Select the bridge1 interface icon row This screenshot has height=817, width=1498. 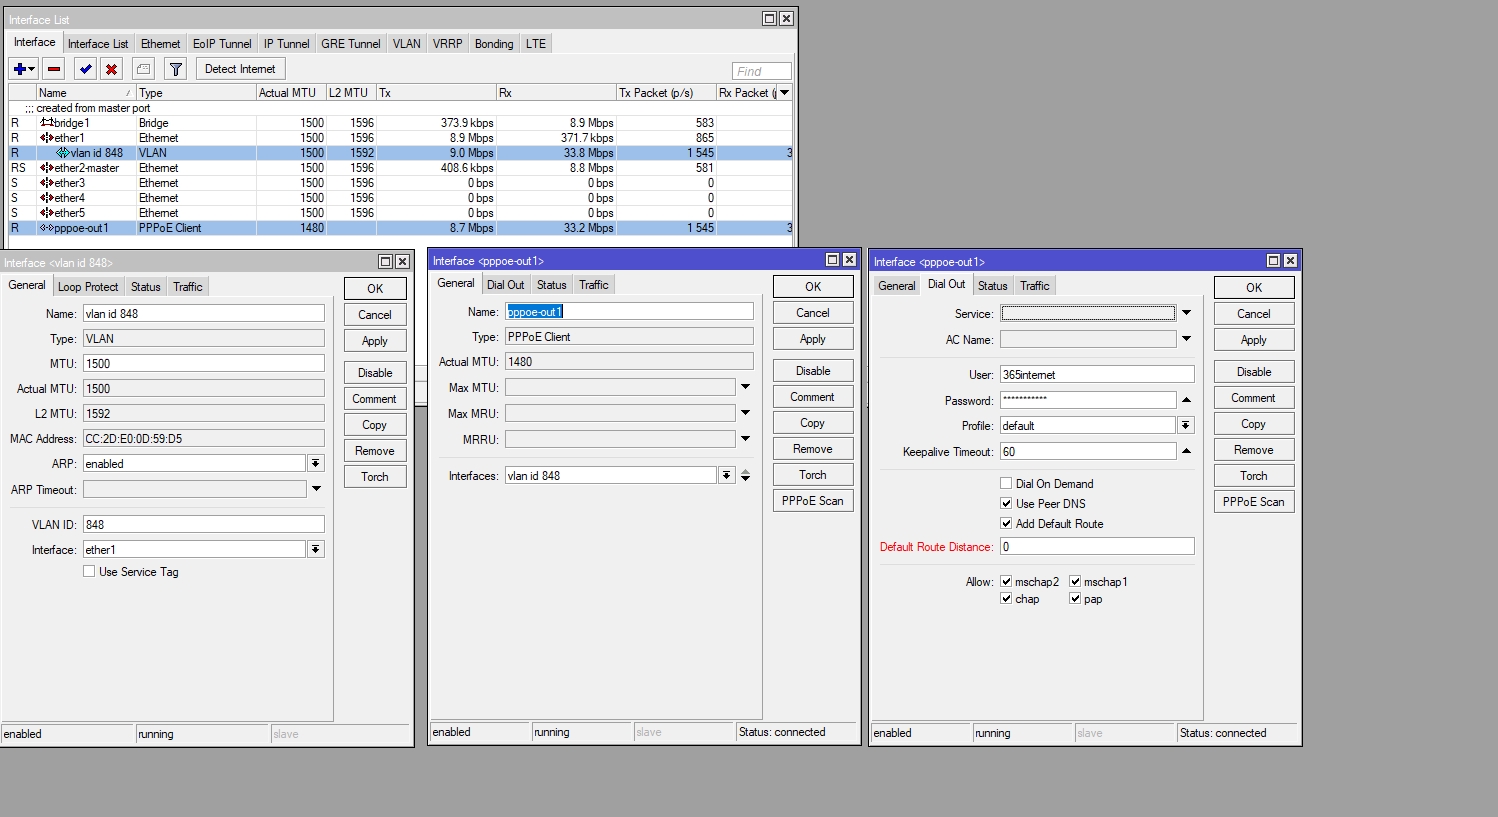[x=47, y=123]
